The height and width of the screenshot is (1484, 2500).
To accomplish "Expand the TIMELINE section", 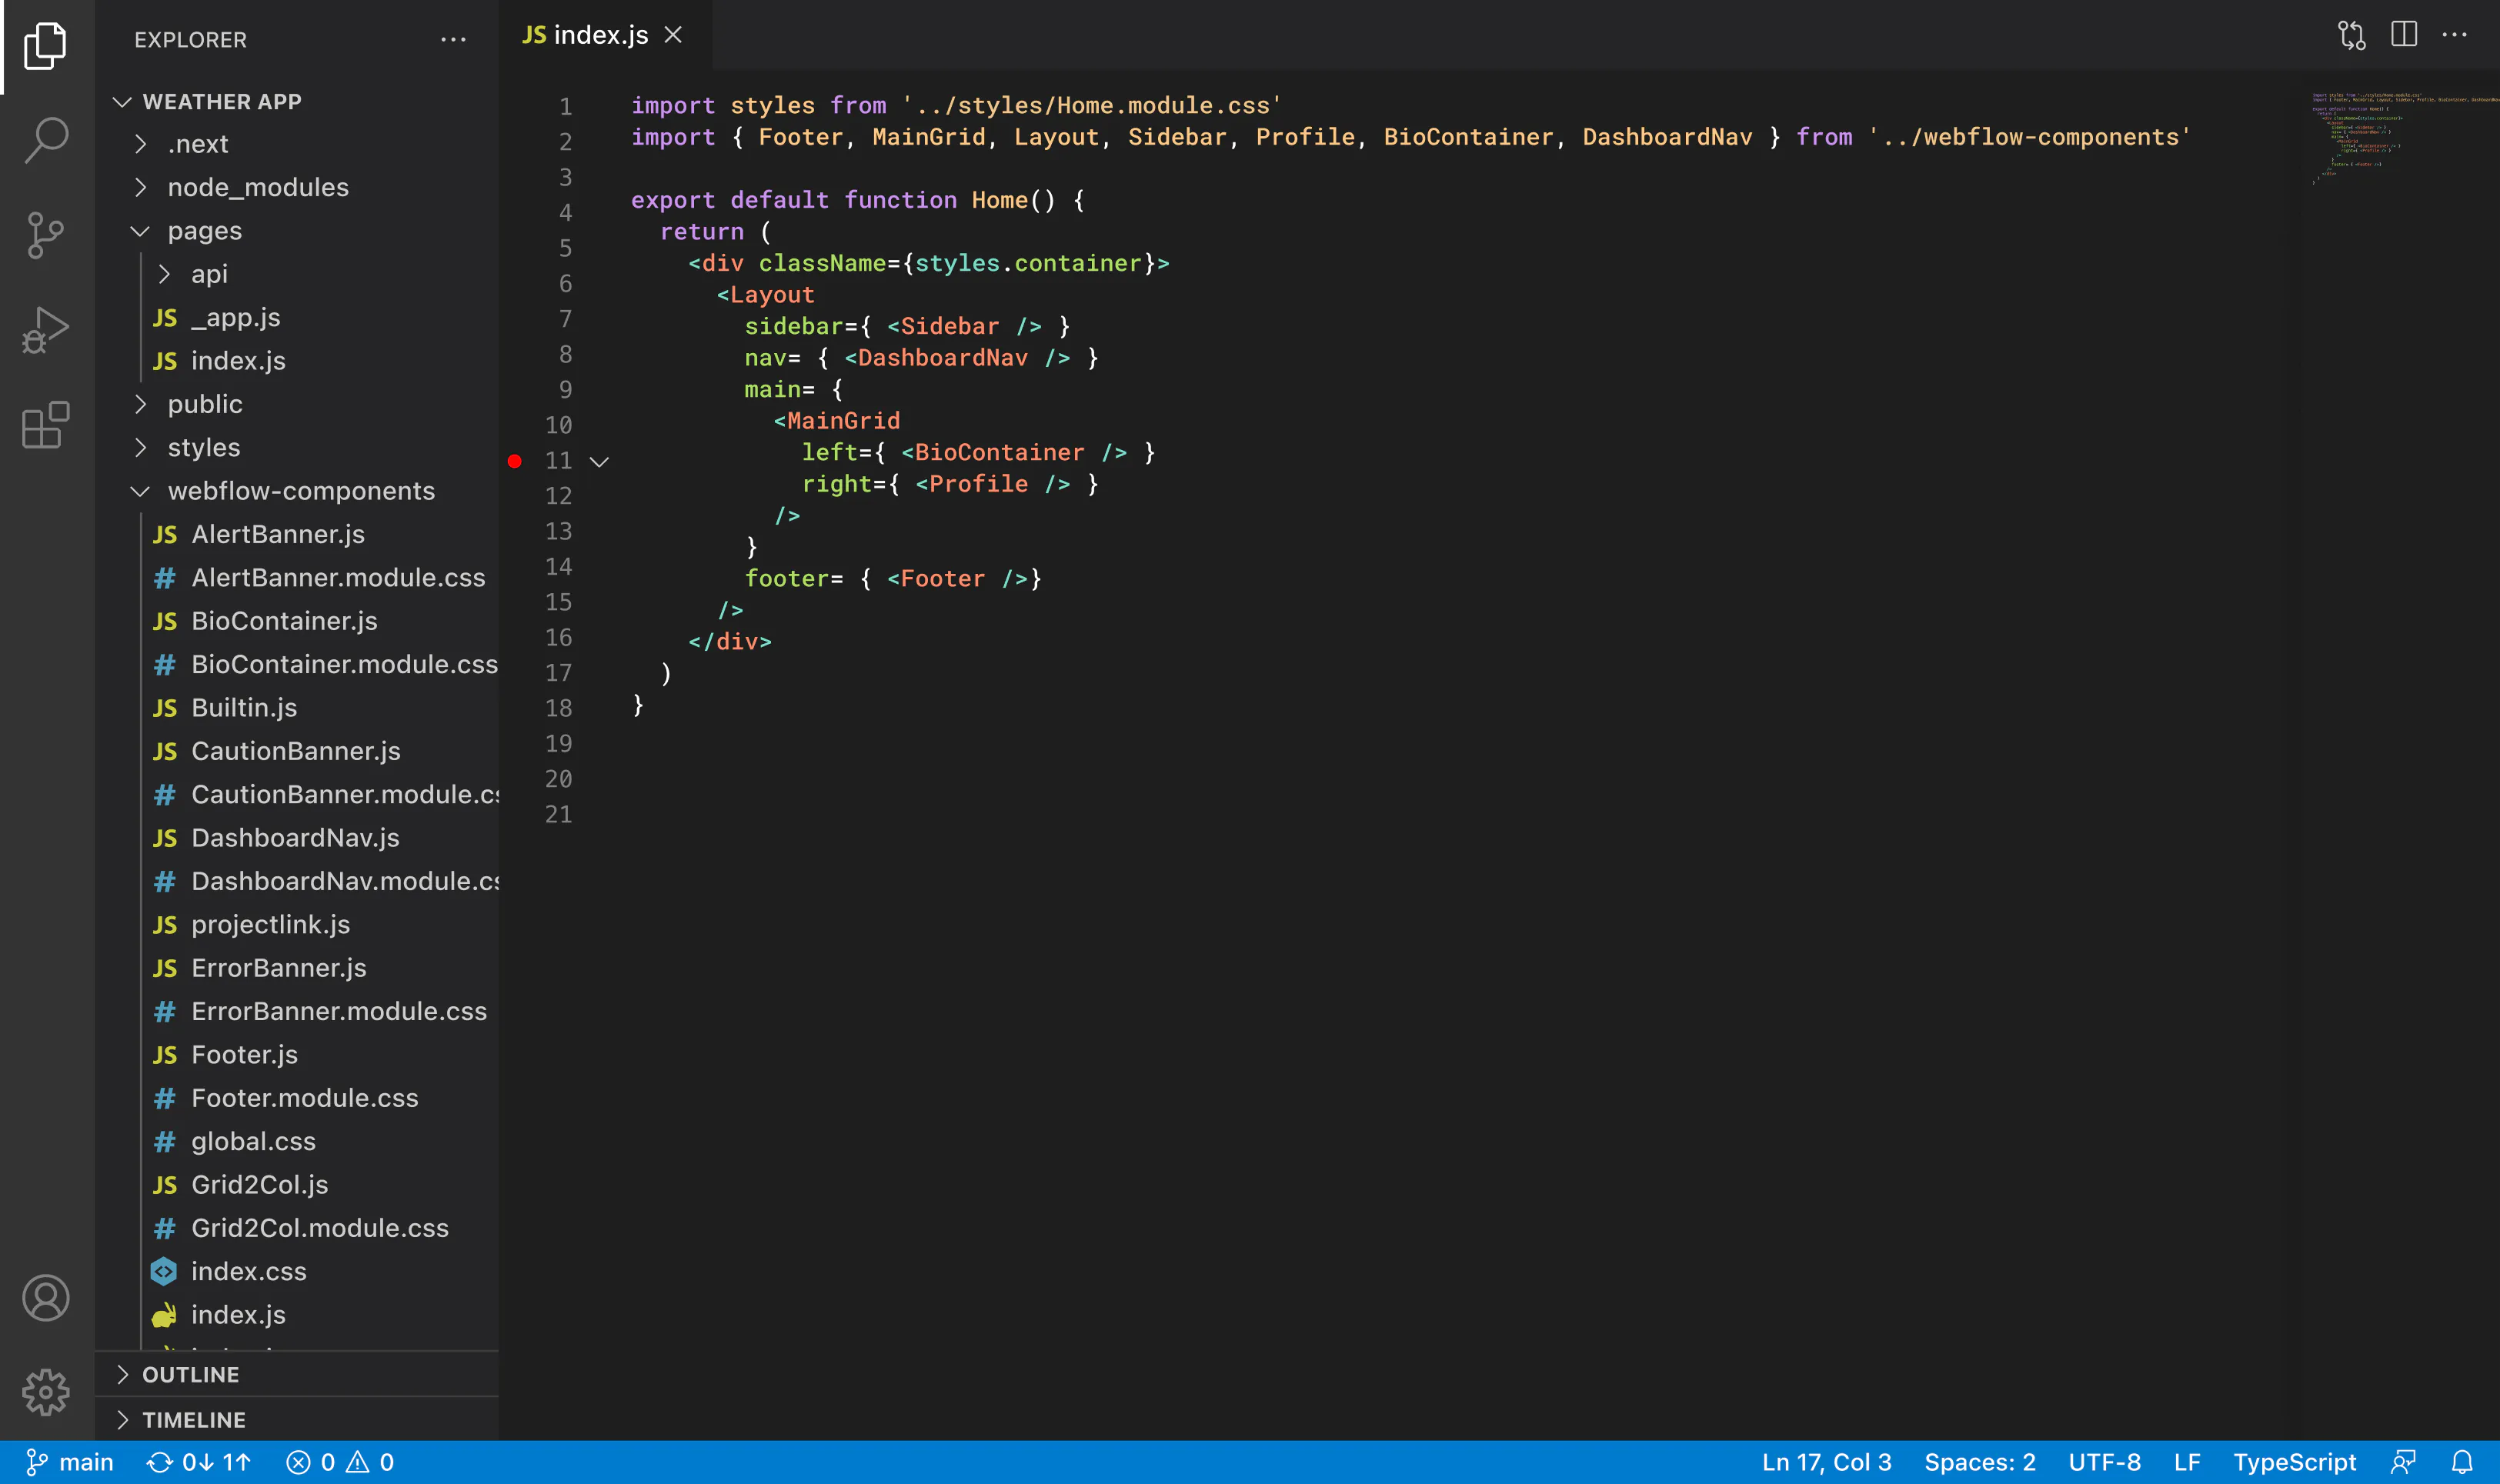I will [122, 1419].
